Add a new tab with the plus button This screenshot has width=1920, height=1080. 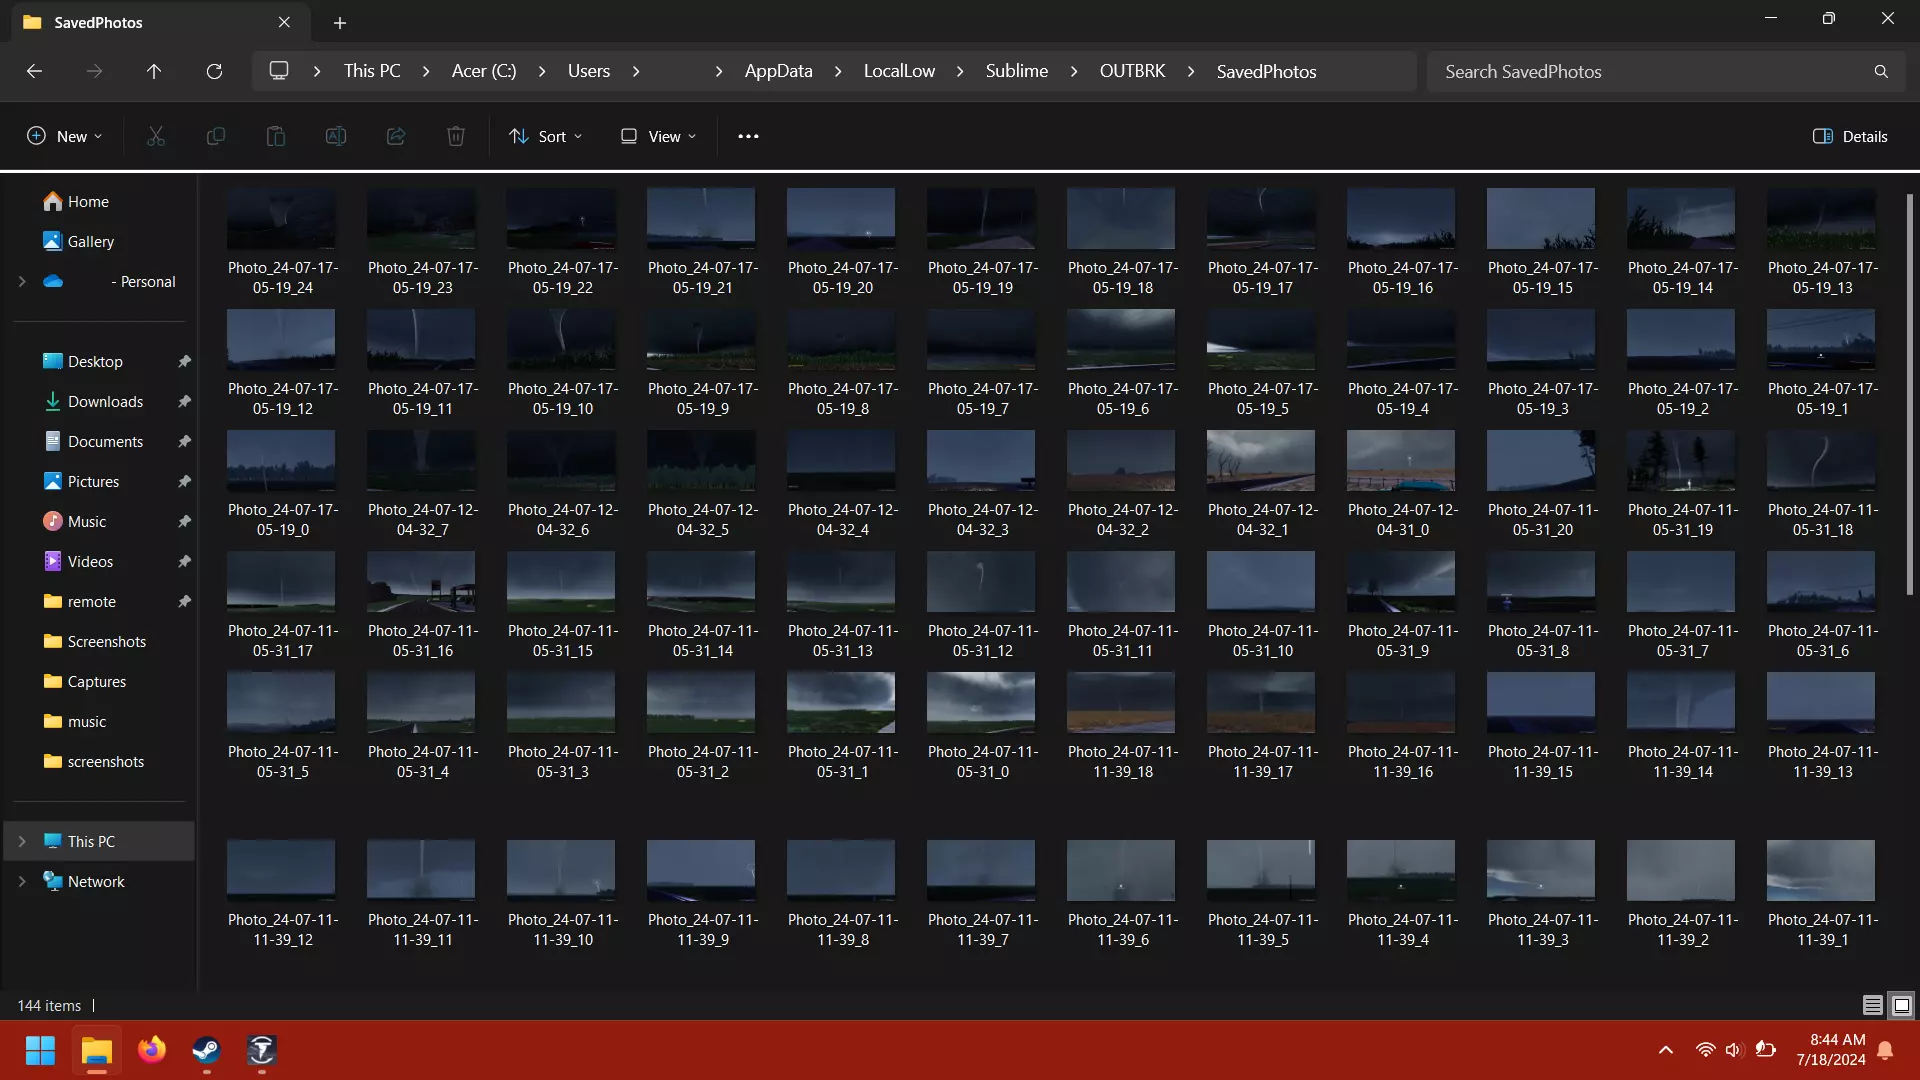(340, 22)
